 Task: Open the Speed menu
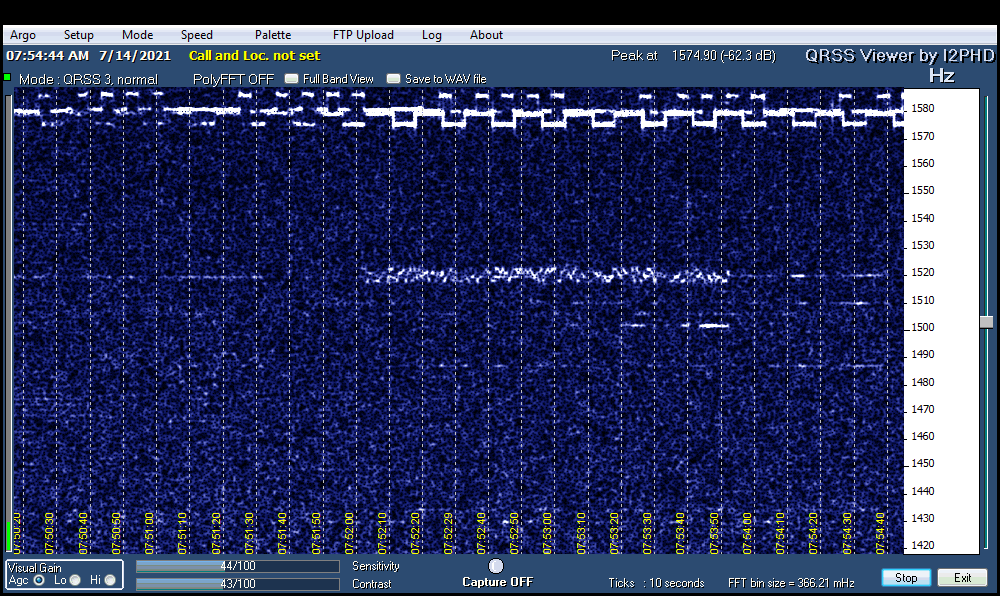pyautogui.click(x=196, y=35)
